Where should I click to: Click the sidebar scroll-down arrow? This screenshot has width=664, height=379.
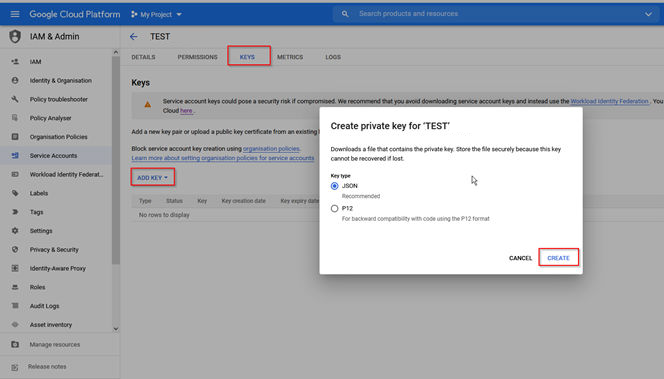[116, 329]
